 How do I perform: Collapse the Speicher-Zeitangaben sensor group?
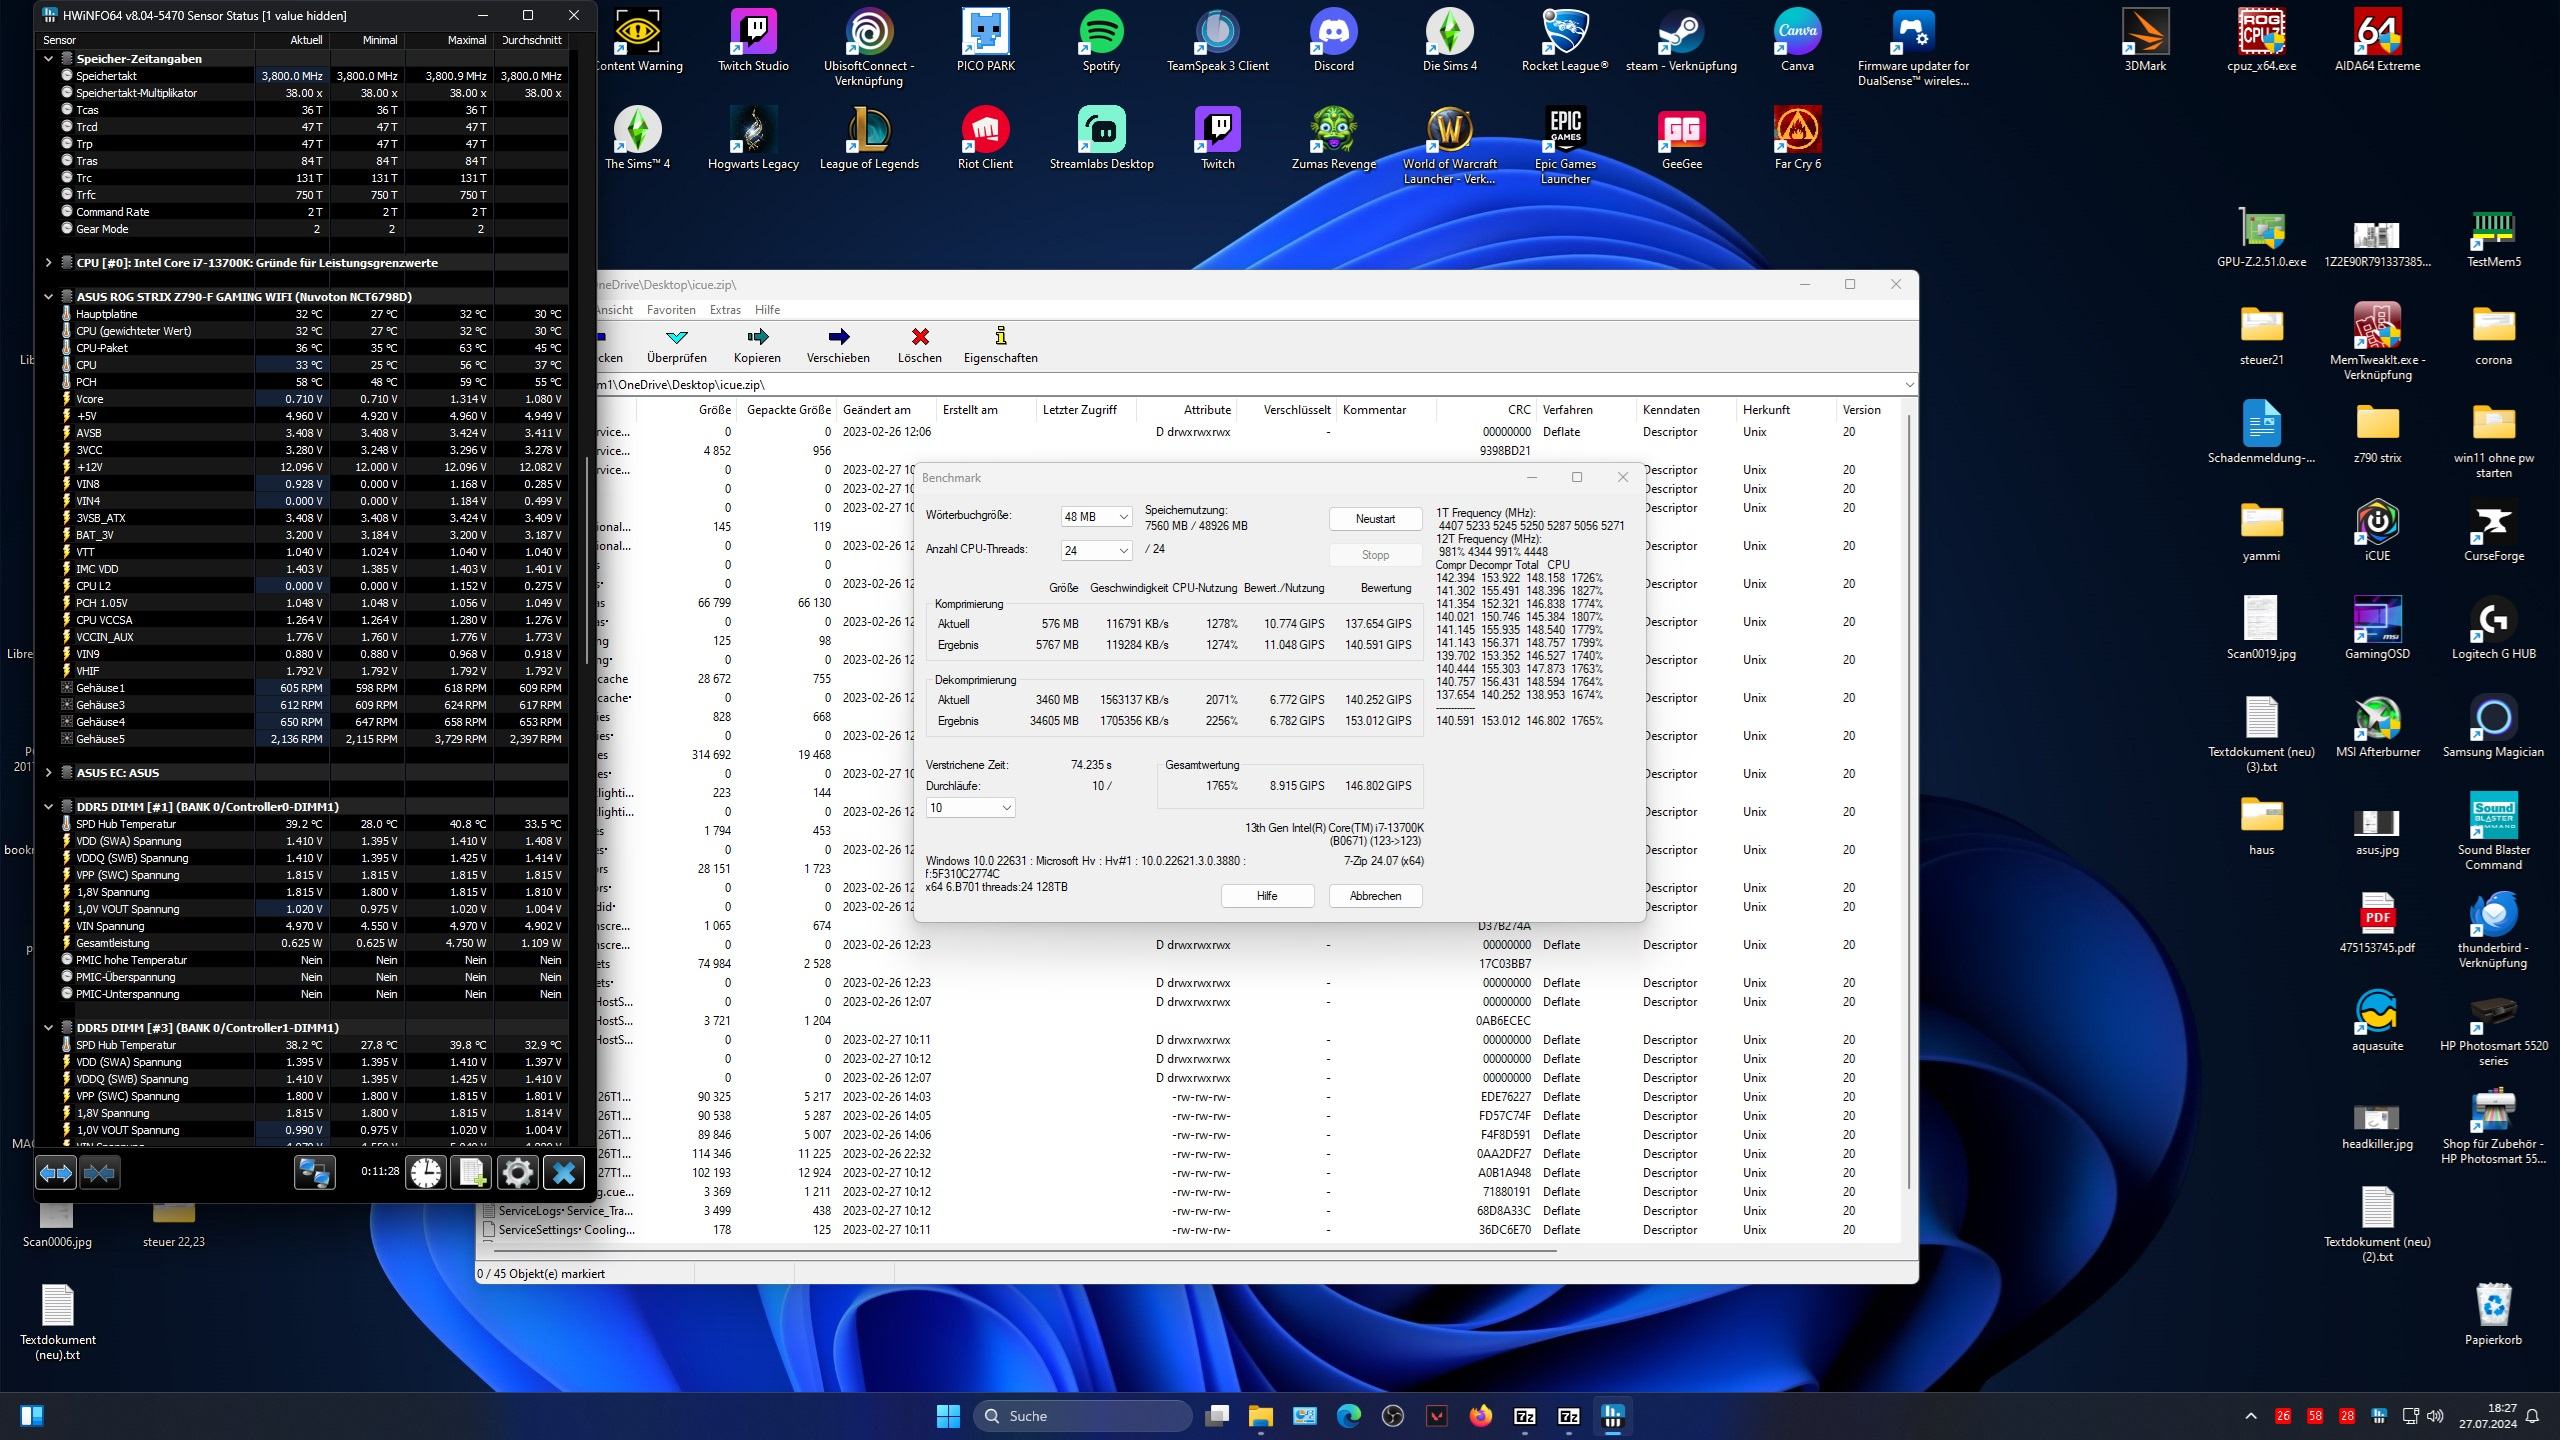point(48,59)
